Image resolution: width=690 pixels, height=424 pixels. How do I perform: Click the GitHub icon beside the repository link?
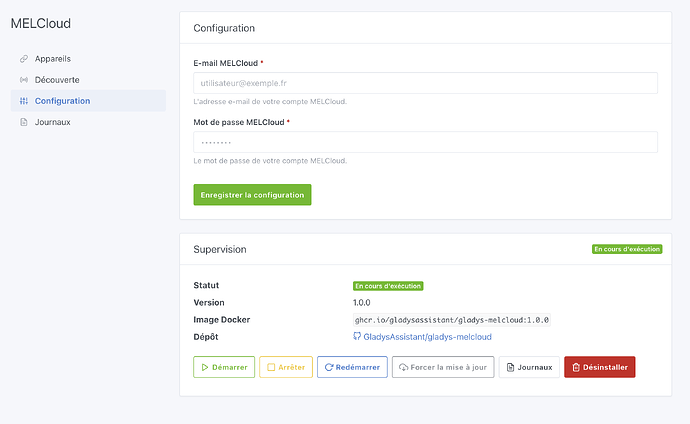[x=357, y=336]
